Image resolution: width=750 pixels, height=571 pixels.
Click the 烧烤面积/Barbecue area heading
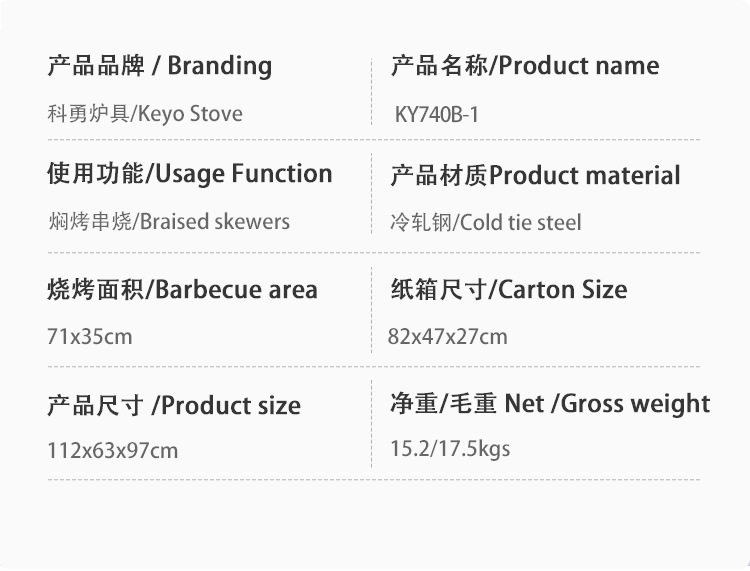coord(182,290)
